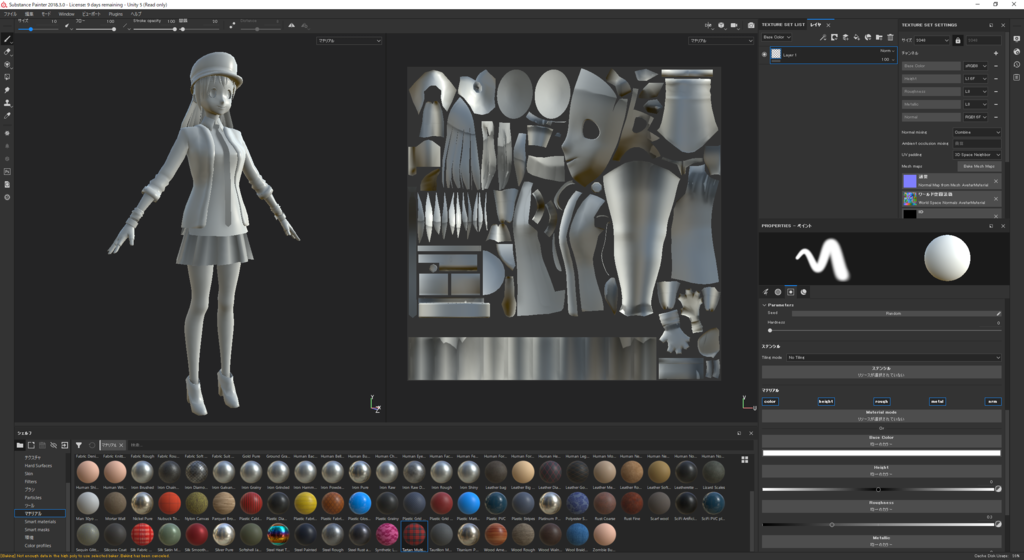Open the texture size dropdown

click(x=932, y=40)
